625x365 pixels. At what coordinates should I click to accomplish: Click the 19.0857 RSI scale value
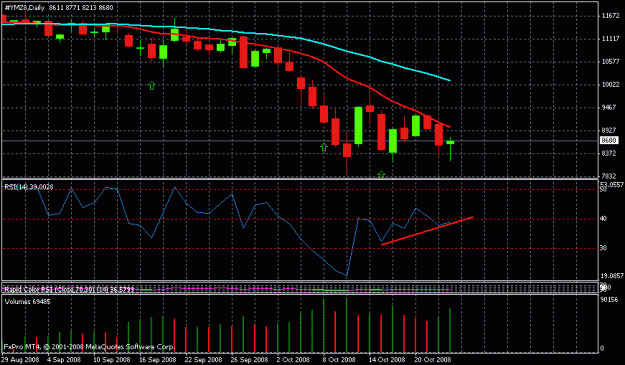pyautogui.click(x=612, y=276)
